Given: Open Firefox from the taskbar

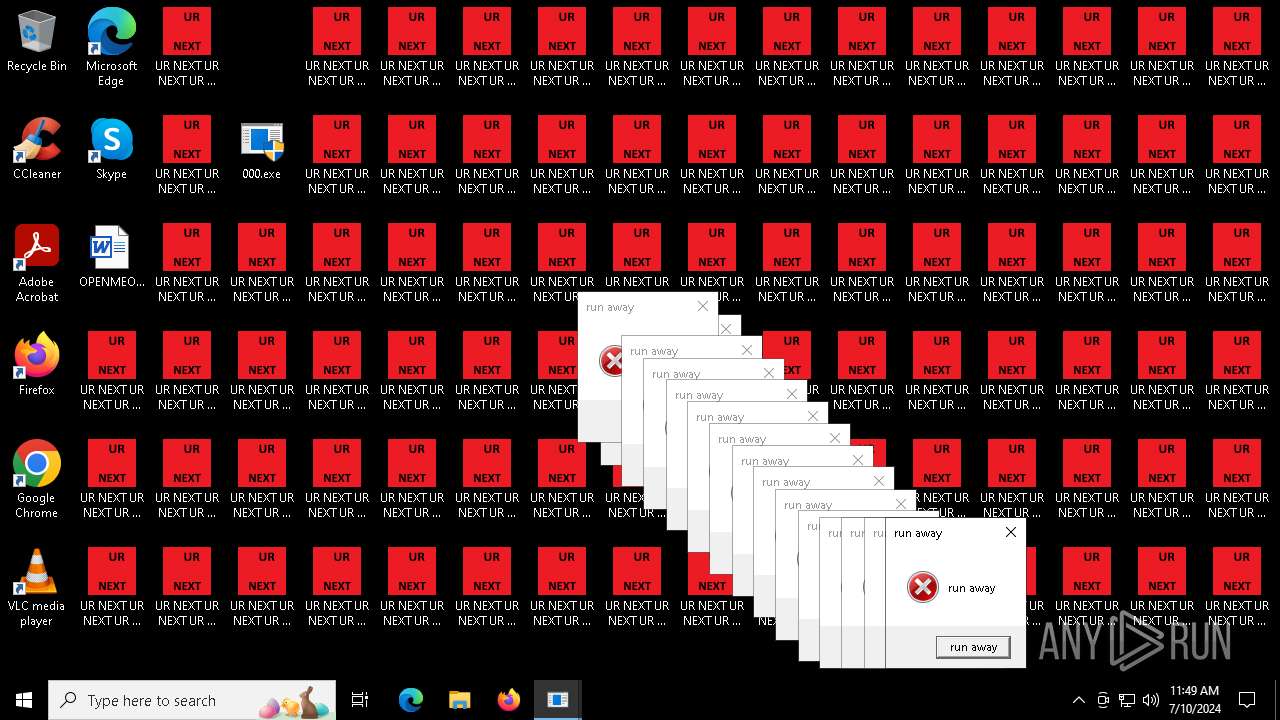Looking at the screenshot, I should (x=508, y=700).
